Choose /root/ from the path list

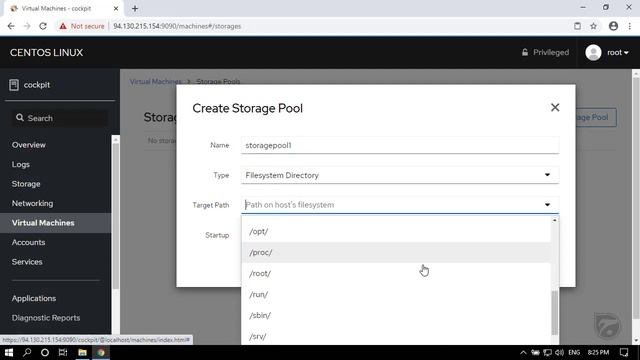pos(396,273)
